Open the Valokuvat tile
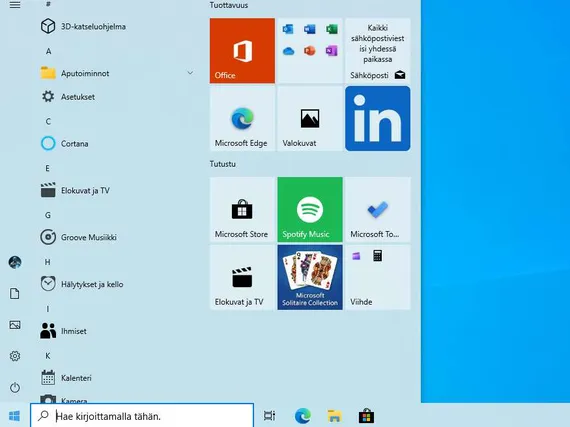Viewport: 570px width, 427px height. click(310, 118)
